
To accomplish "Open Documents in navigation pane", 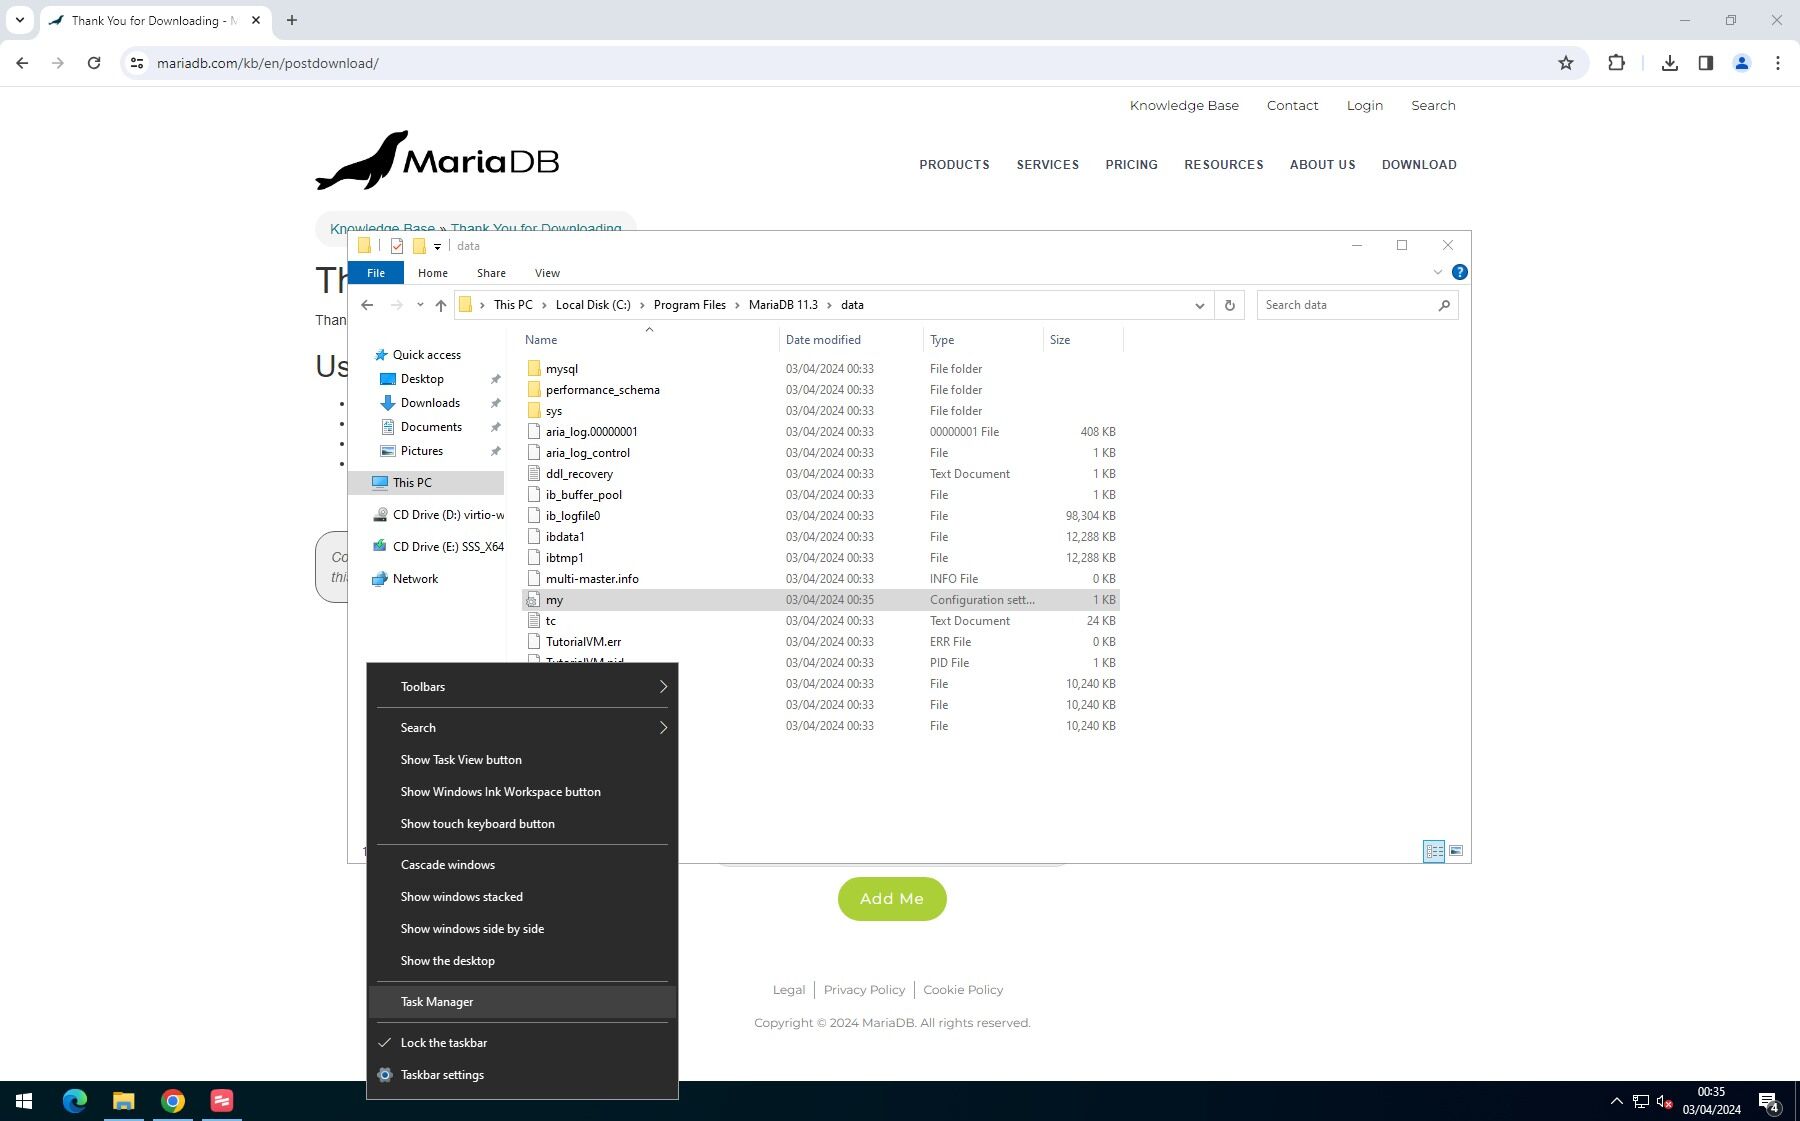I will 431,427.
